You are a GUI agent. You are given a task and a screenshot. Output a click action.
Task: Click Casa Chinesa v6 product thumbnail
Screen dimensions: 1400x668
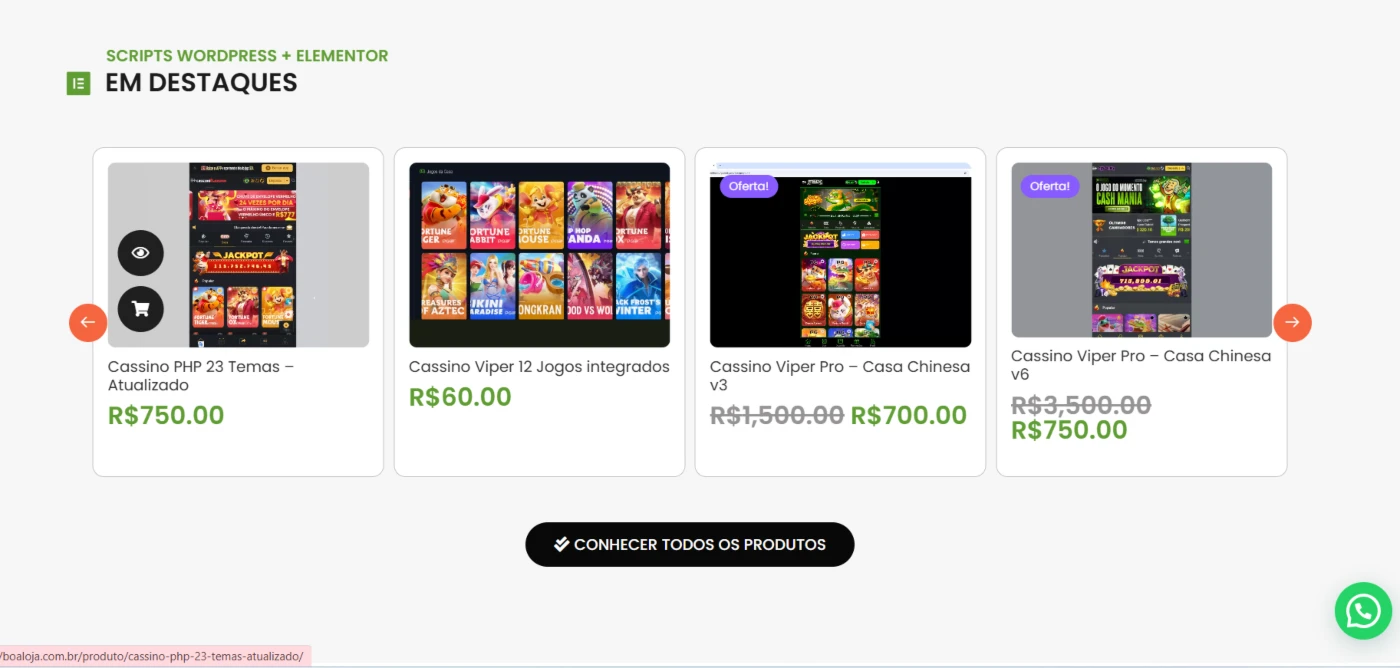pos(1141,250)
